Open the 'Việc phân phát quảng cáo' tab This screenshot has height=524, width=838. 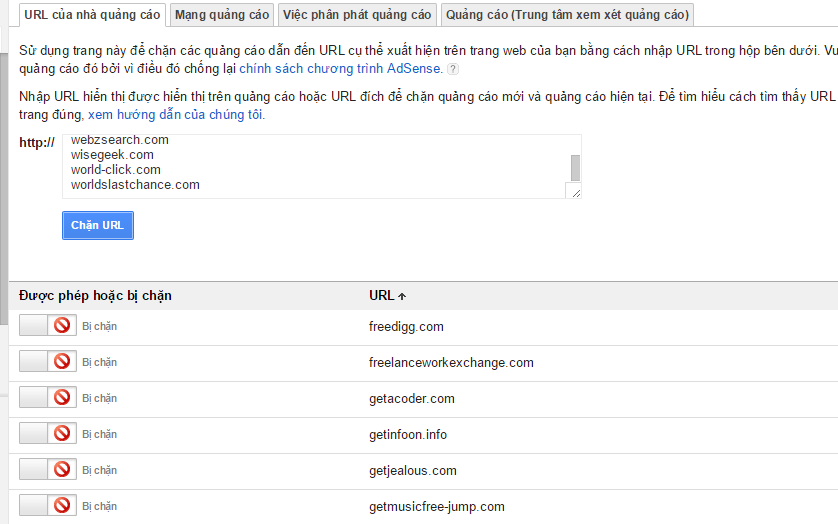(x=357, y=15)
